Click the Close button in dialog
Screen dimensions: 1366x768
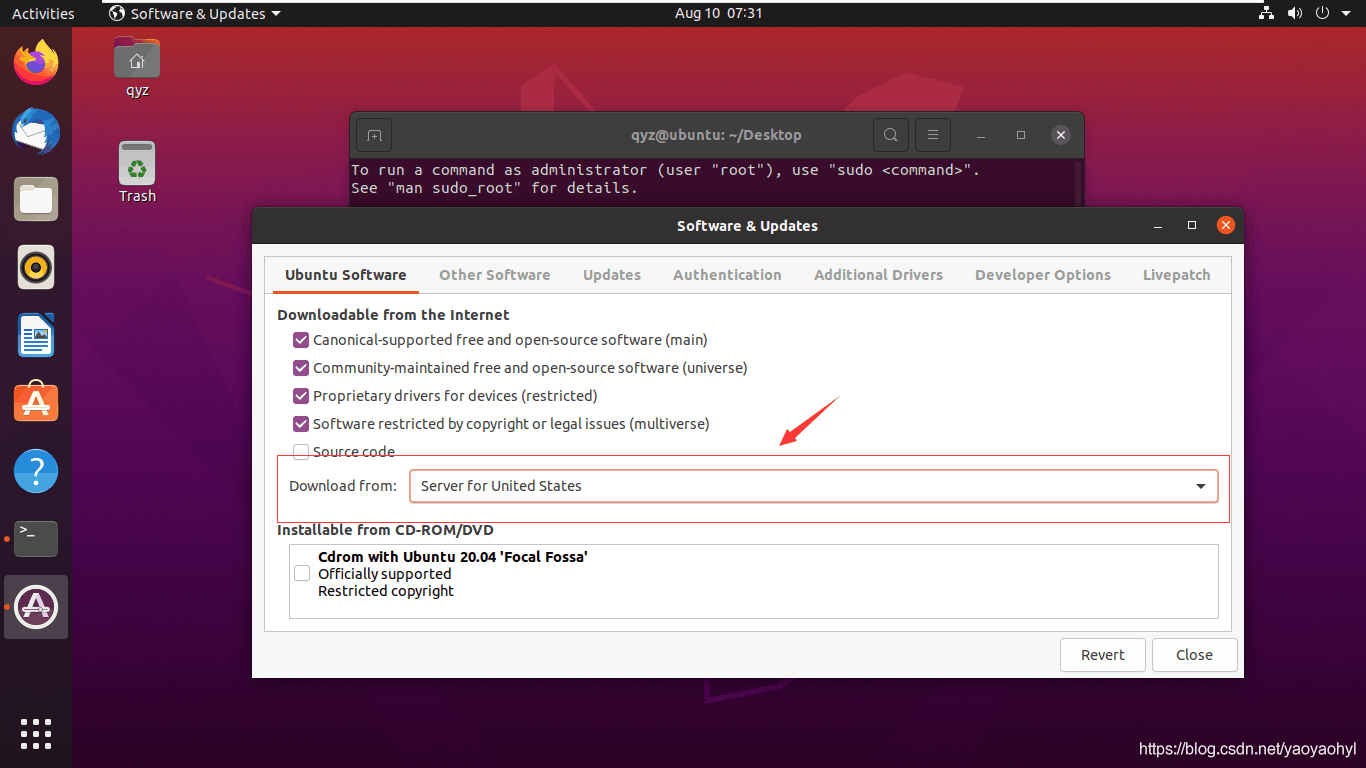coord(1194,655)
